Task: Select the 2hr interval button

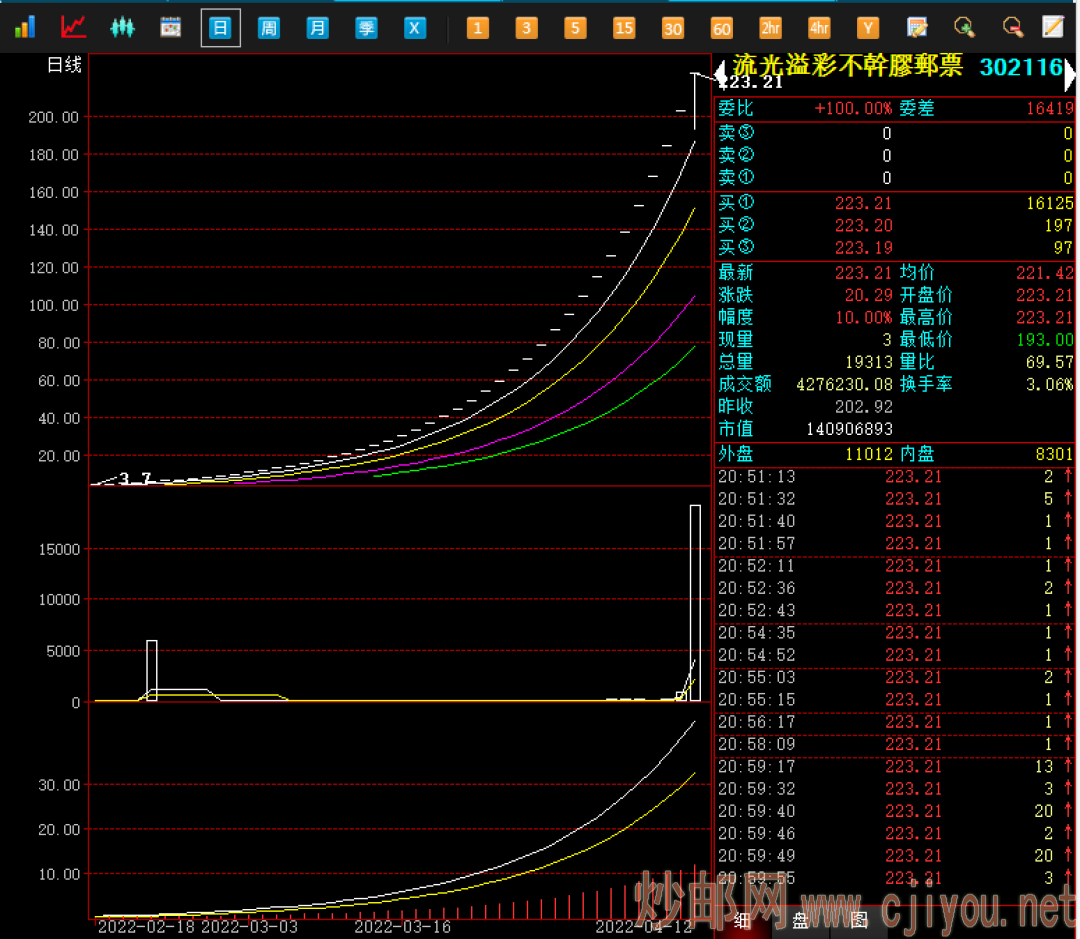Action: [770, 27]
